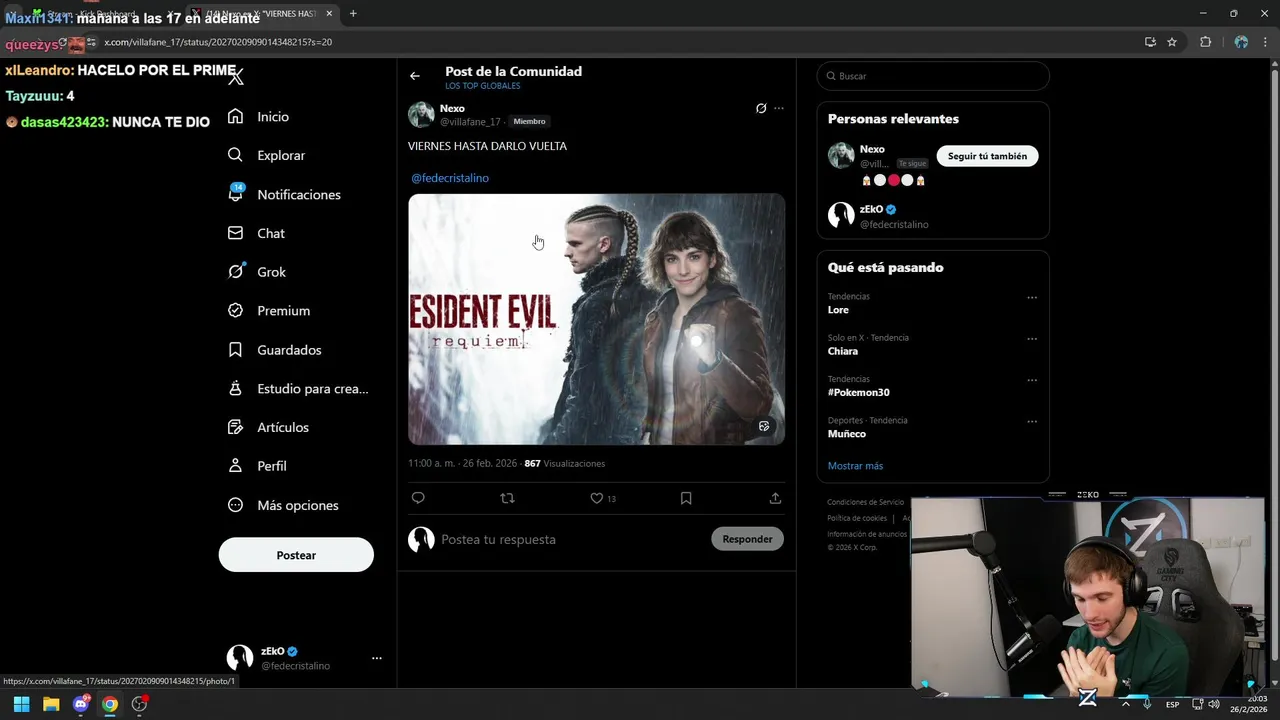Click Mostrar más under trends
The height and width of the screenshot is (720, 1280).
(855, 466)
